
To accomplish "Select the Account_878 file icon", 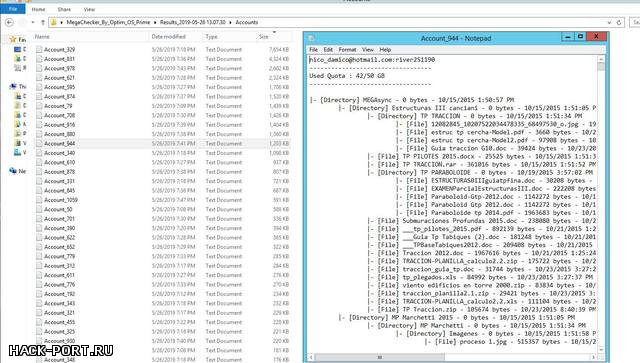I will click(39, 171).
